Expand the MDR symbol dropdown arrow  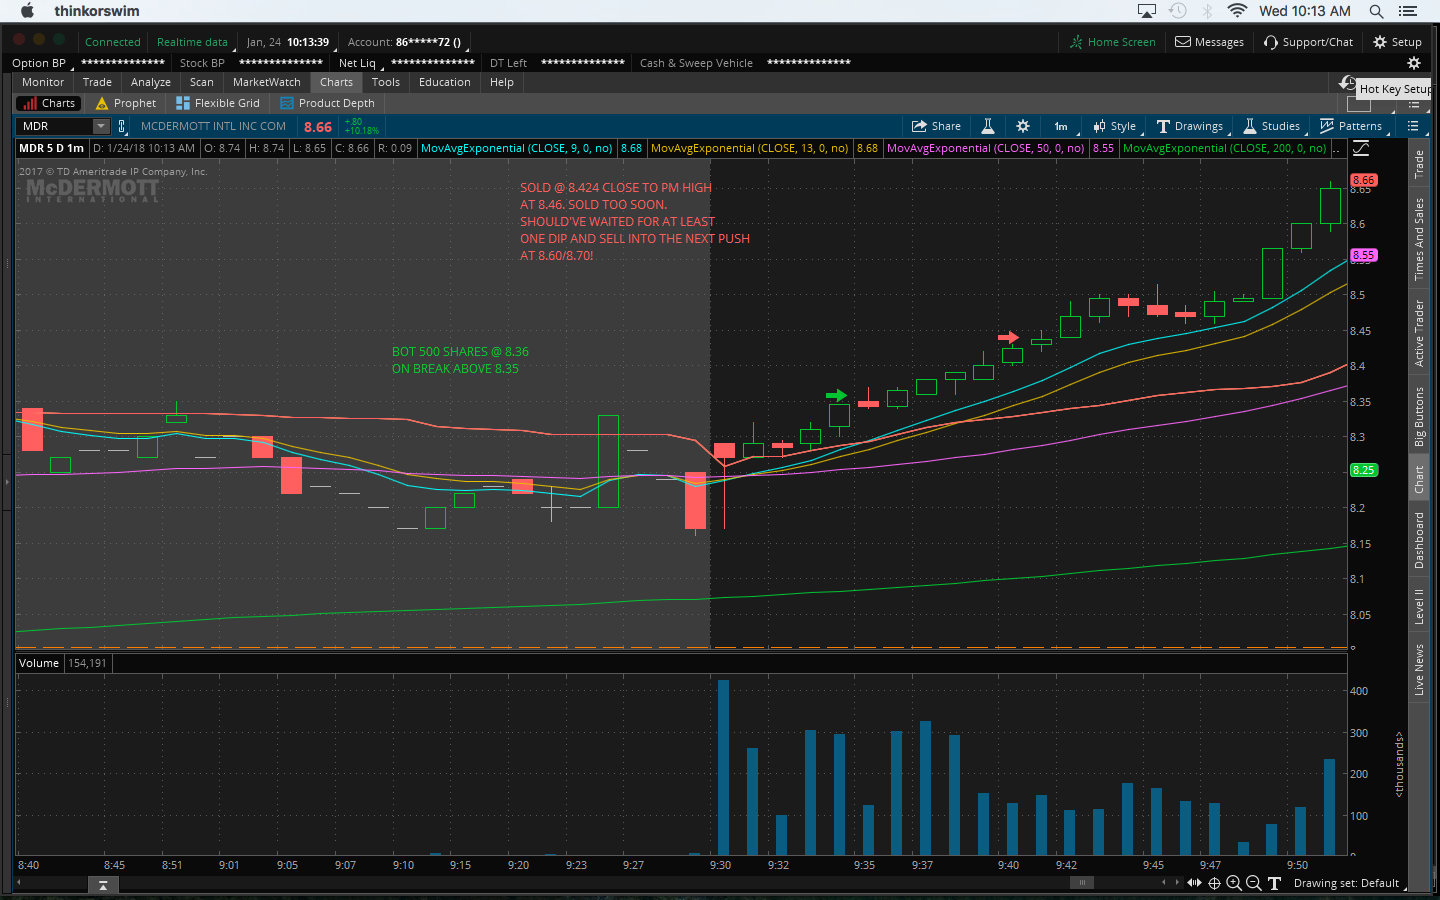[101, 126]
